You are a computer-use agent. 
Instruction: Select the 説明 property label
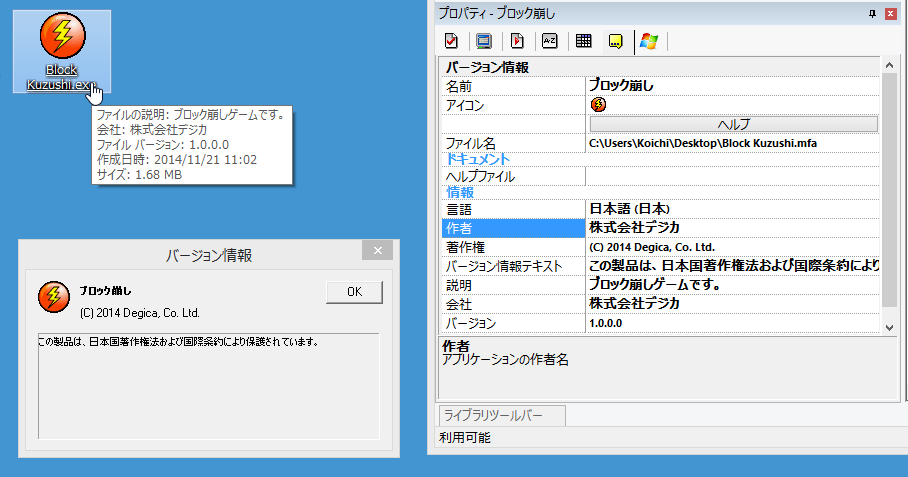click(459, 285)
